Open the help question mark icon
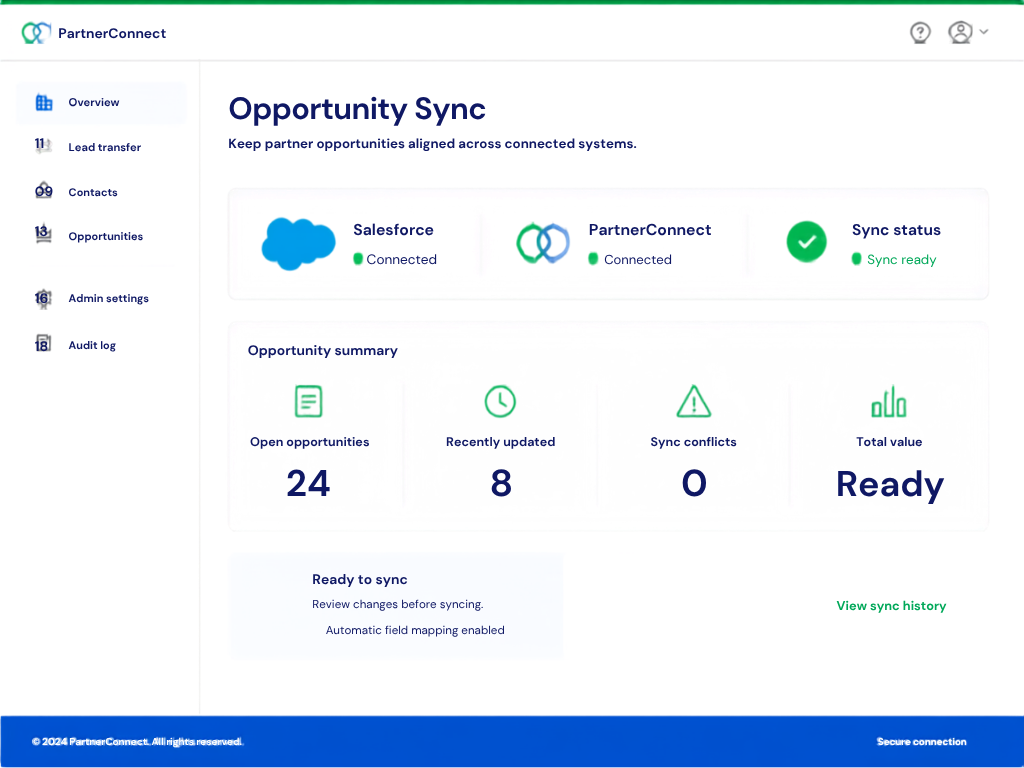The width and height of the screenshot is (1024, 768). click(920, 33)
